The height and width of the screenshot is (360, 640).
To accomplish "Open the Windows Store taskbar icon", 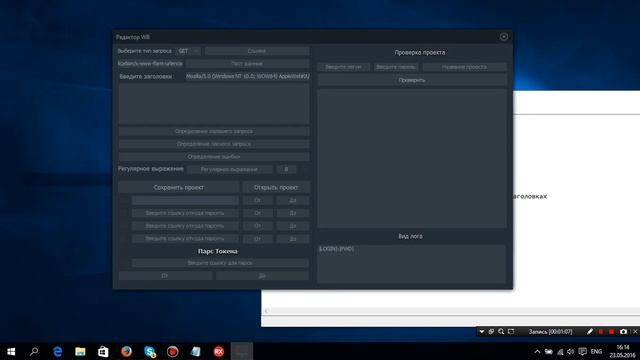I will pyautogui.click(x=103, y=351).
